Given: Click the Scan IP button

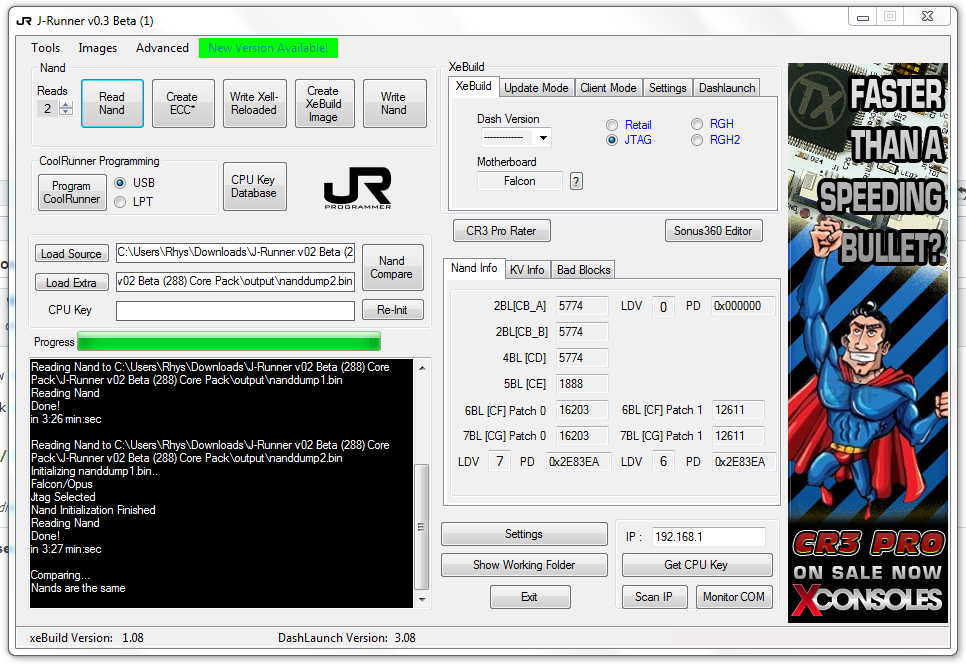Looking at the screenshot, I should point(654,597).
